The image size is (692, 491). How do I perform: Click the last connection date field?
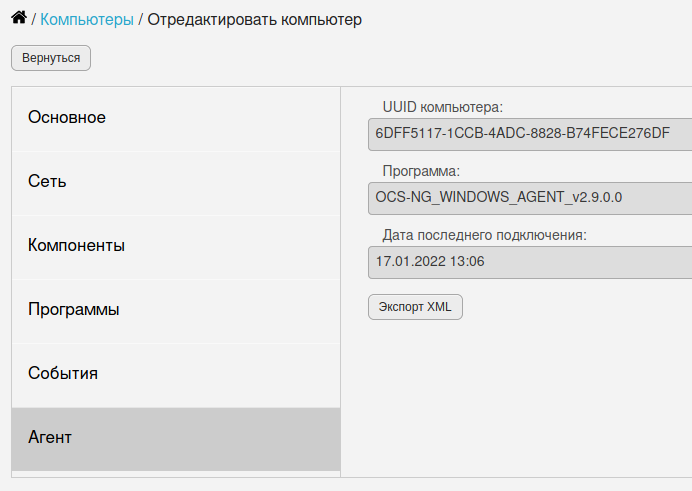pos(530,262)
